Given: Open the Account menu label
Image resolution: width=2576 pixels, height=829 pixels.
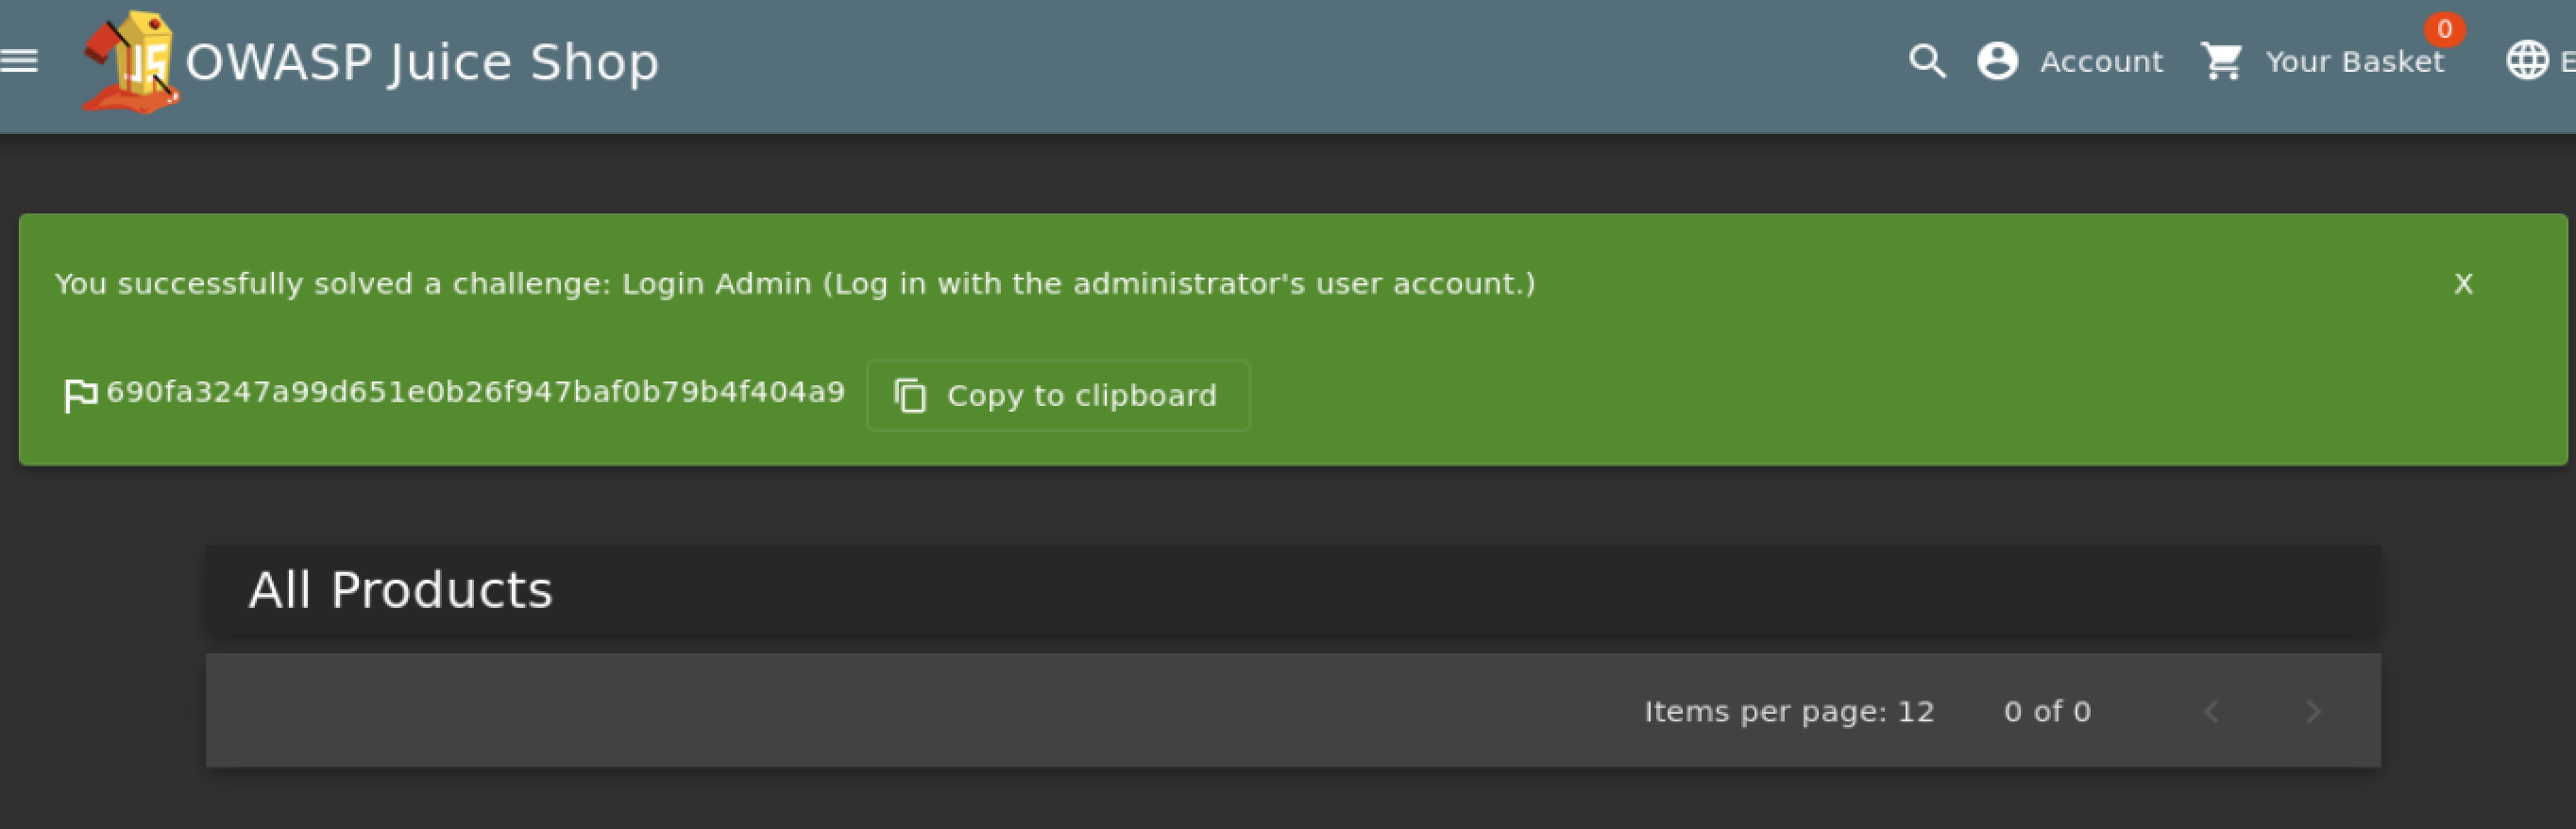Looking at the screenshot, I should click(2101, 62).
